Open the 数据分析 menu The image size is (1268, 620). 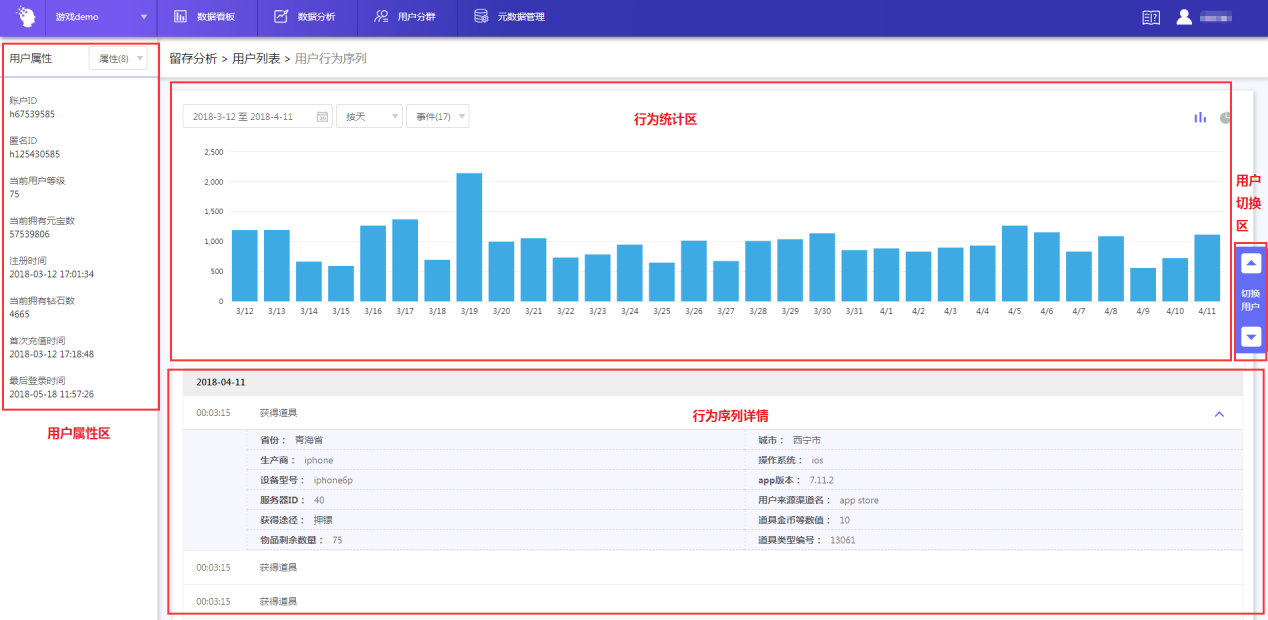[305, 17]
